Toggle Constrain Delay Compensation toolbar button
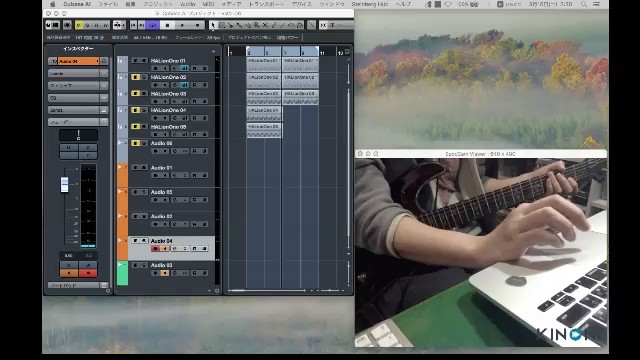Screen dimensions: 640x360 click(67, 25)
